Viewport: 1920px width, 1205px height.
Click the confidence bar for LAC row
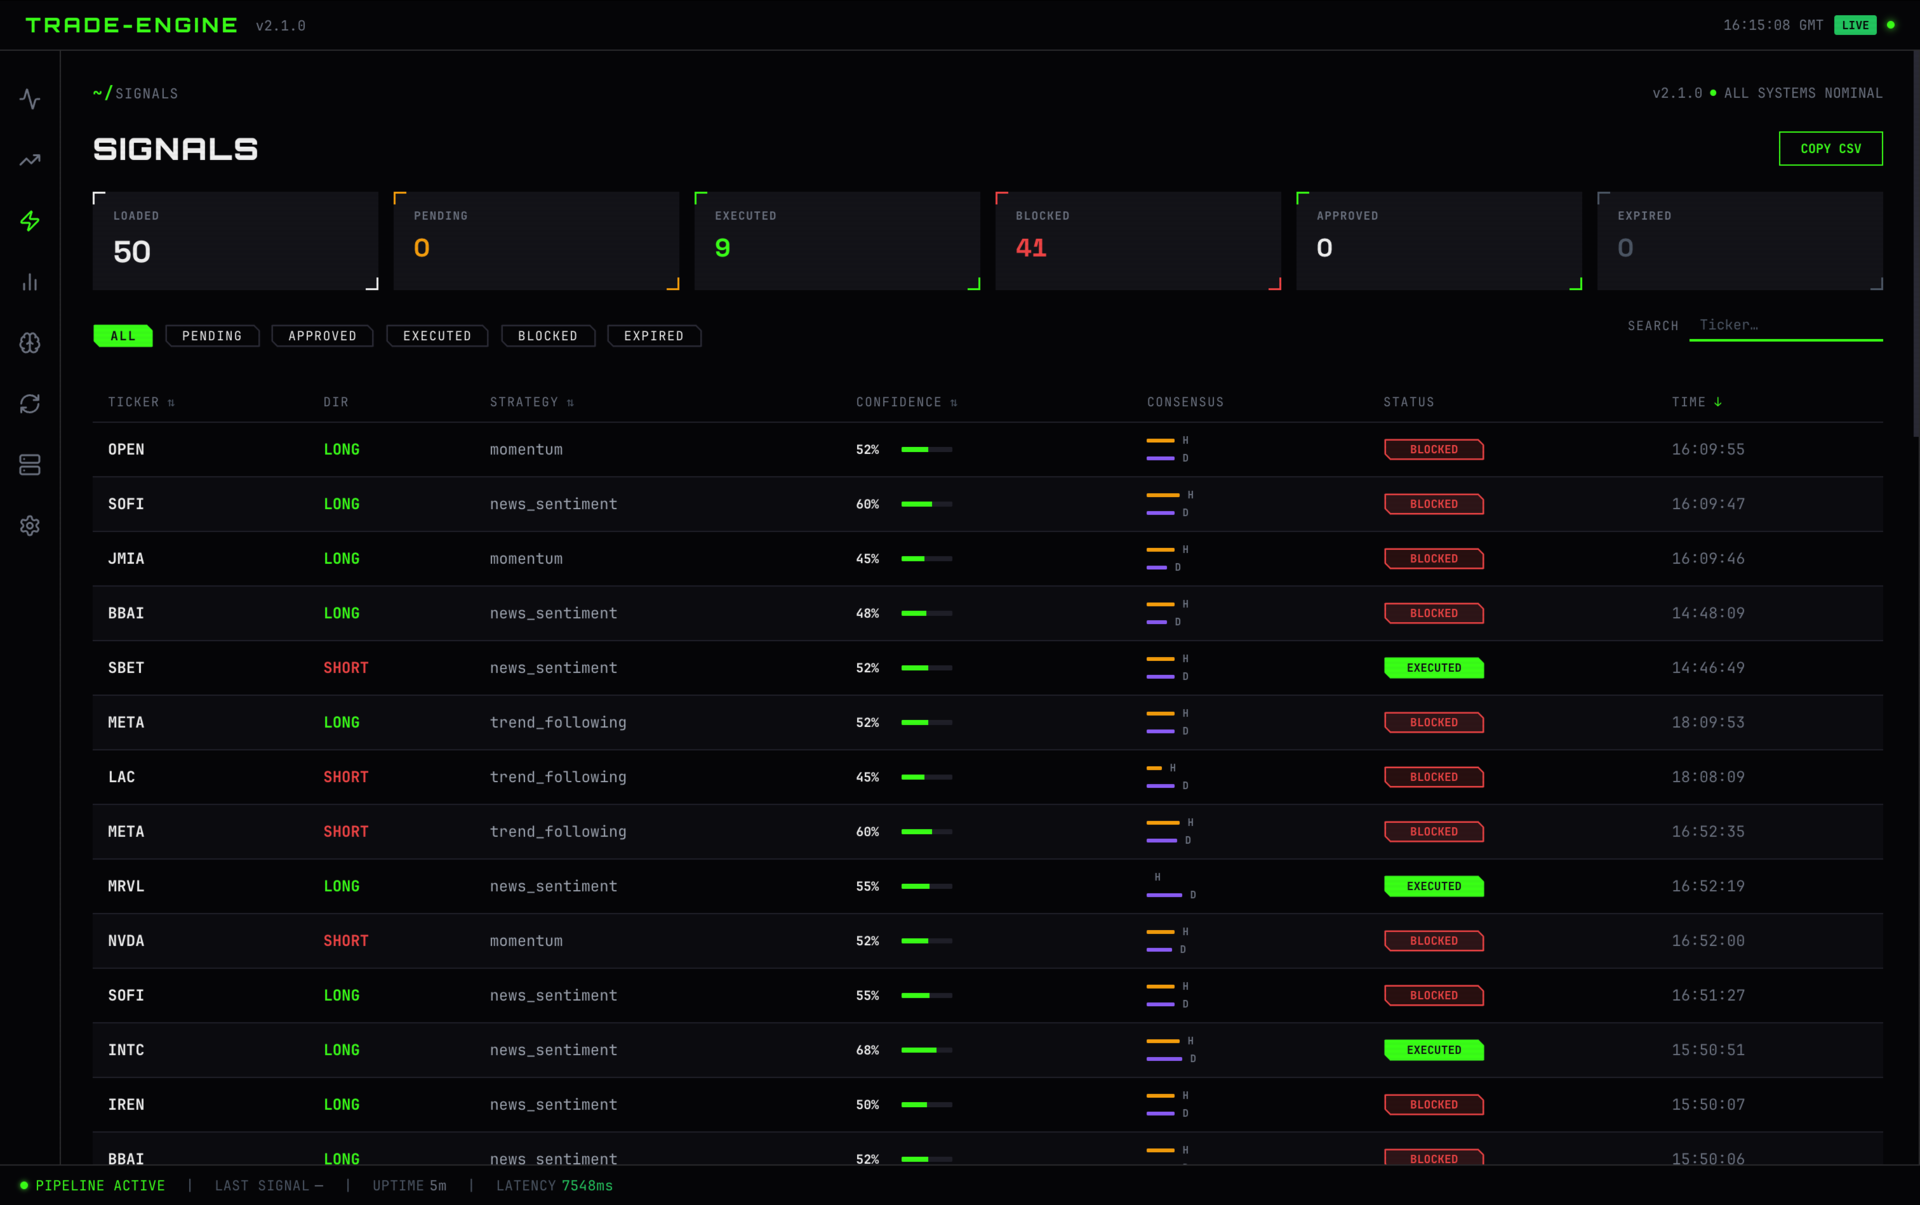tap(926, 777)
